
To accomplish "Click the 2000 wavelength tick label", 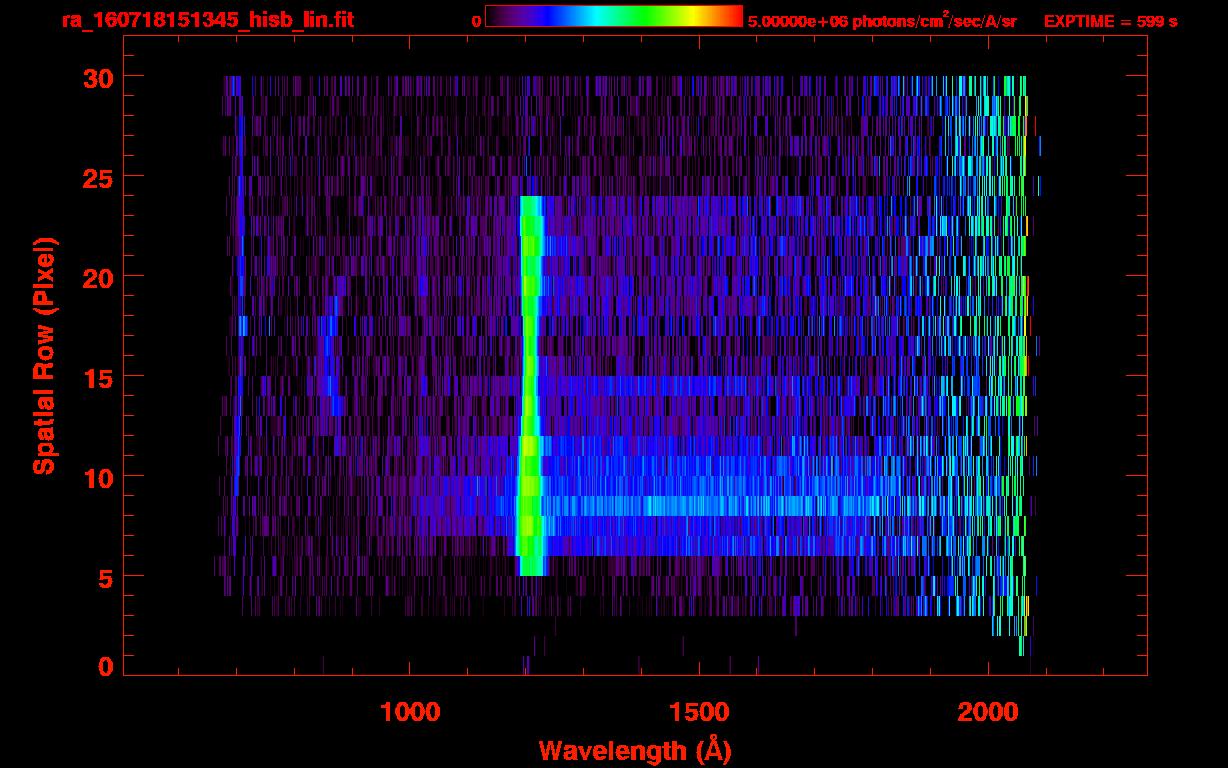I will pos(989,712).
